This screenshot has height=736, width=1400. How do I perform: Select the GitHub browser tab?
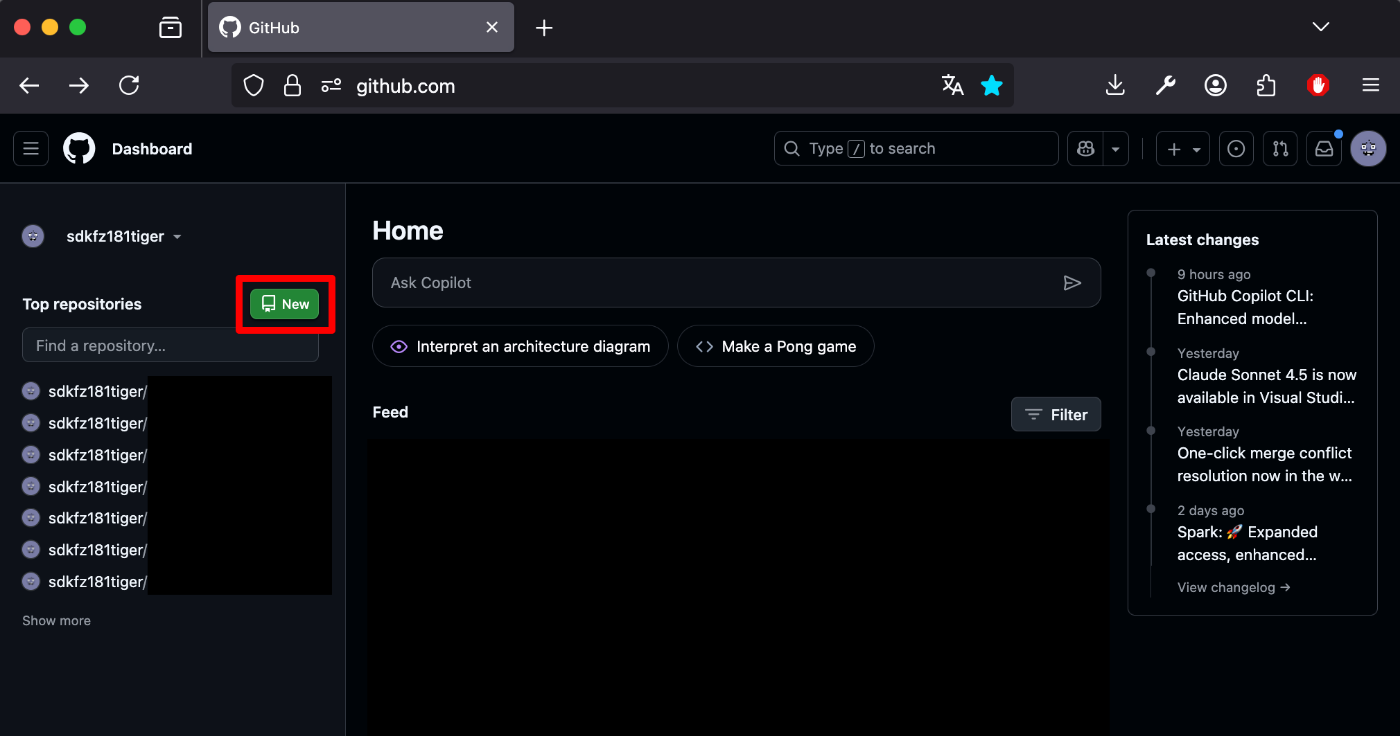click(361, 27)
